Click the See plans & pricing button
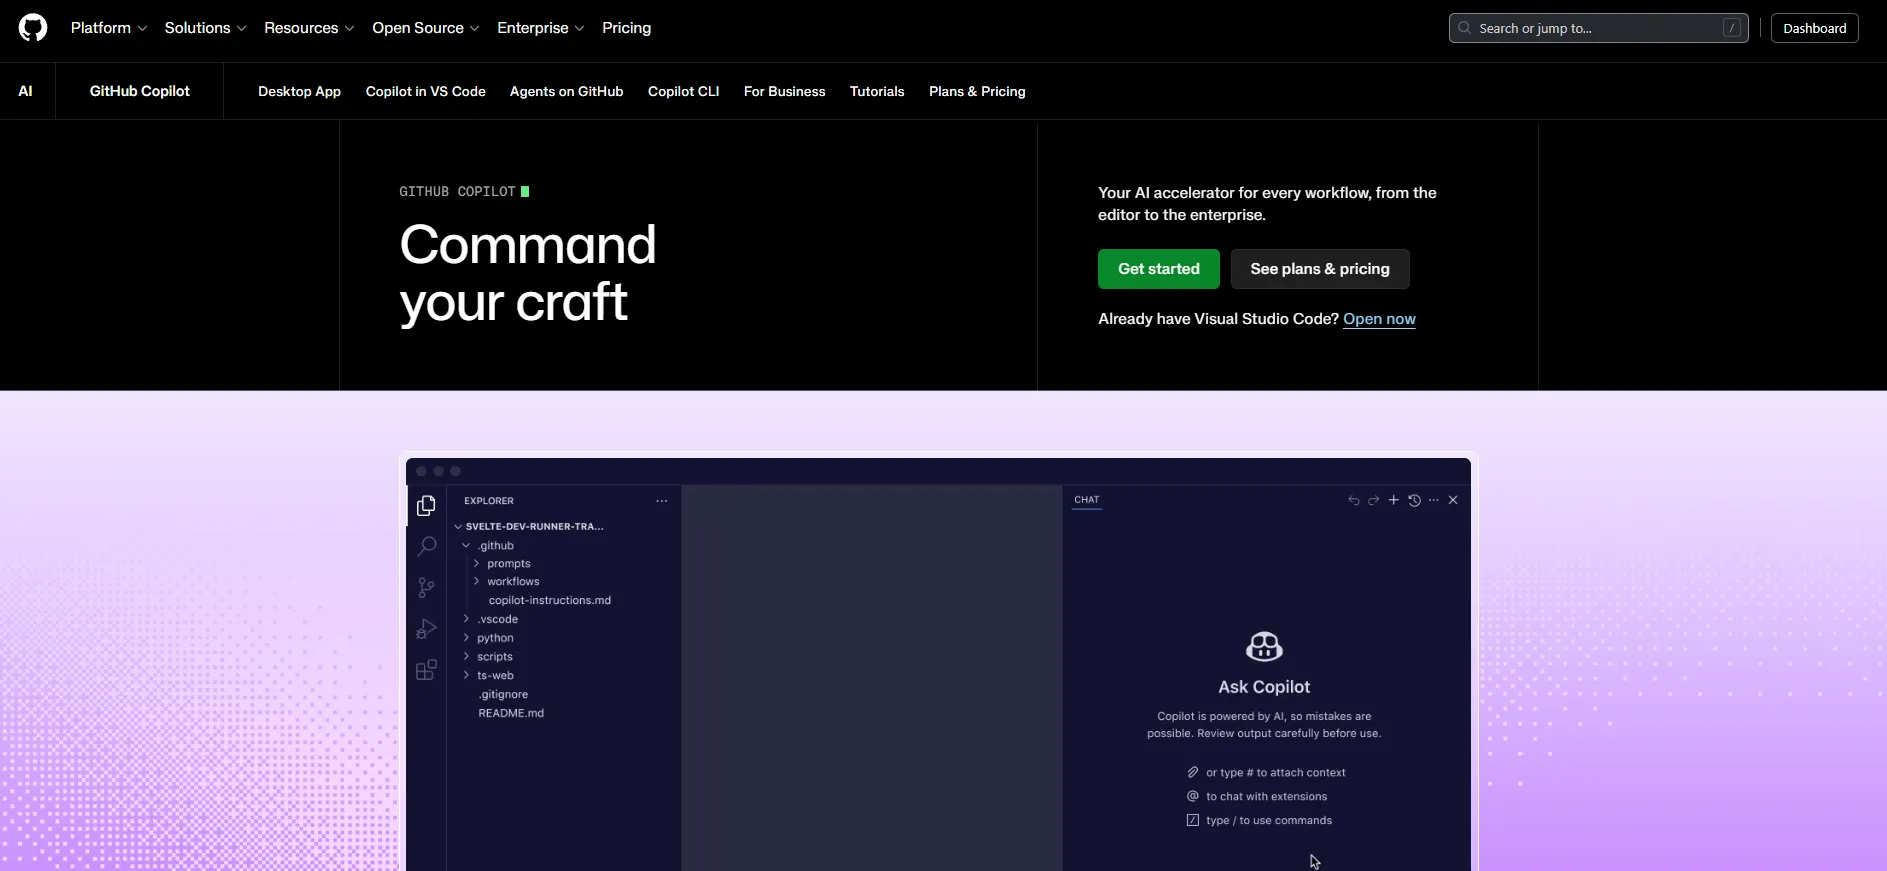 pos(1320,269)
